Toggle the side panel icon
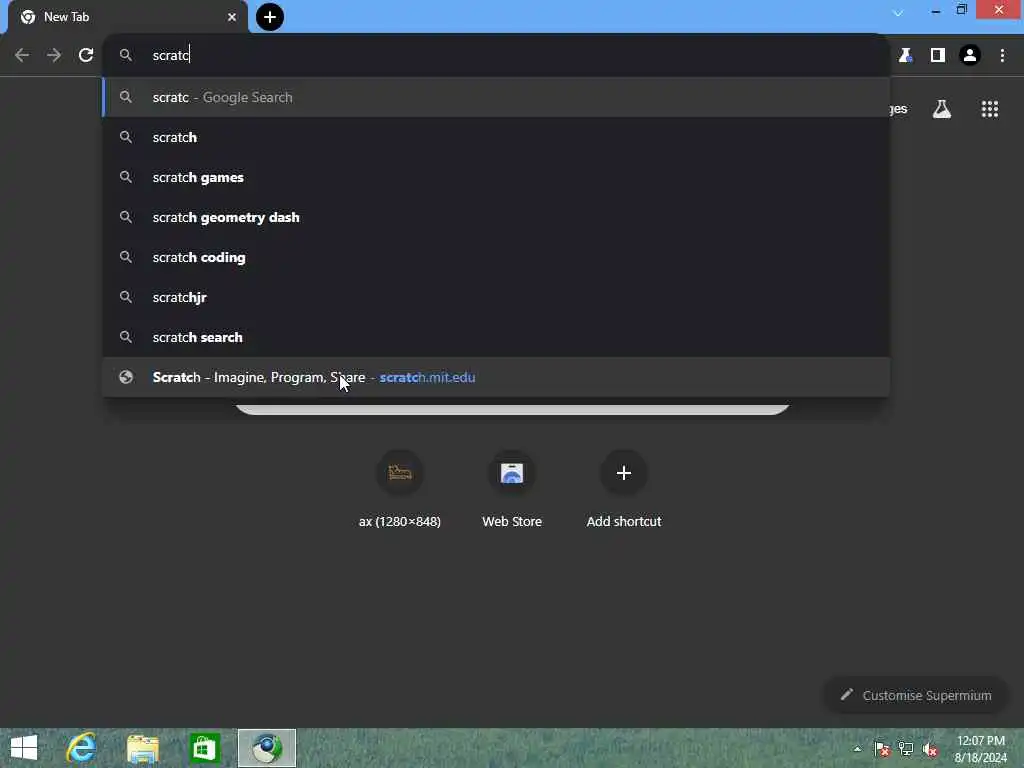1024x768 pixels. point(938,56)
